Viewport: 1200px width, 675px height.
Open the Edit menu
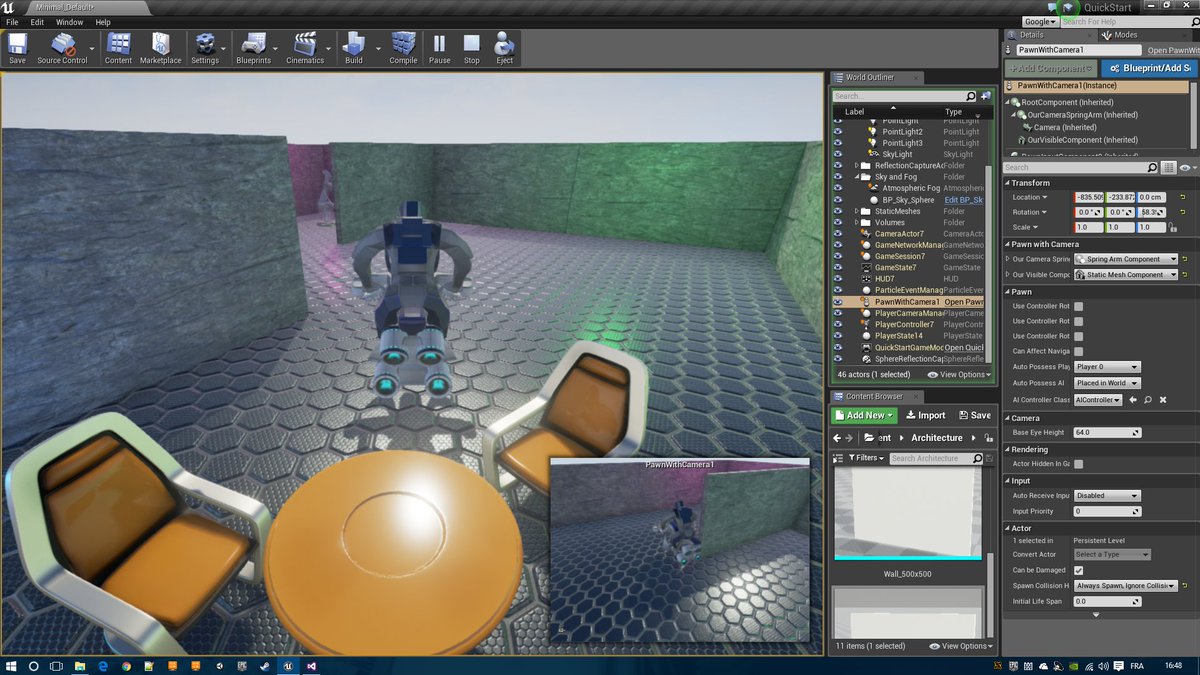37,22
